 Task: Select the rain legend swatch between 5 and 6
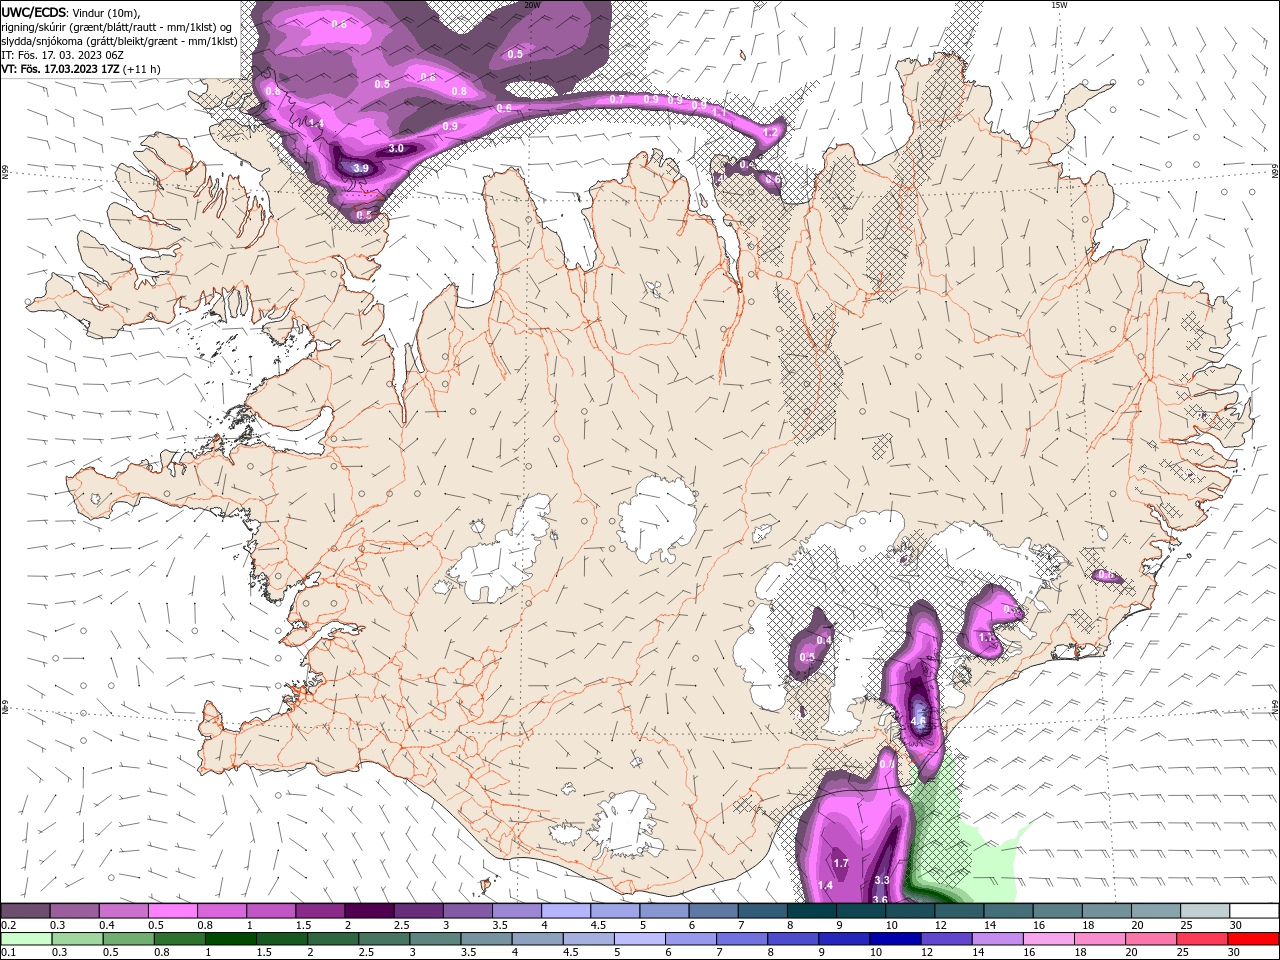pyautogui.click(x=639, y=939)
